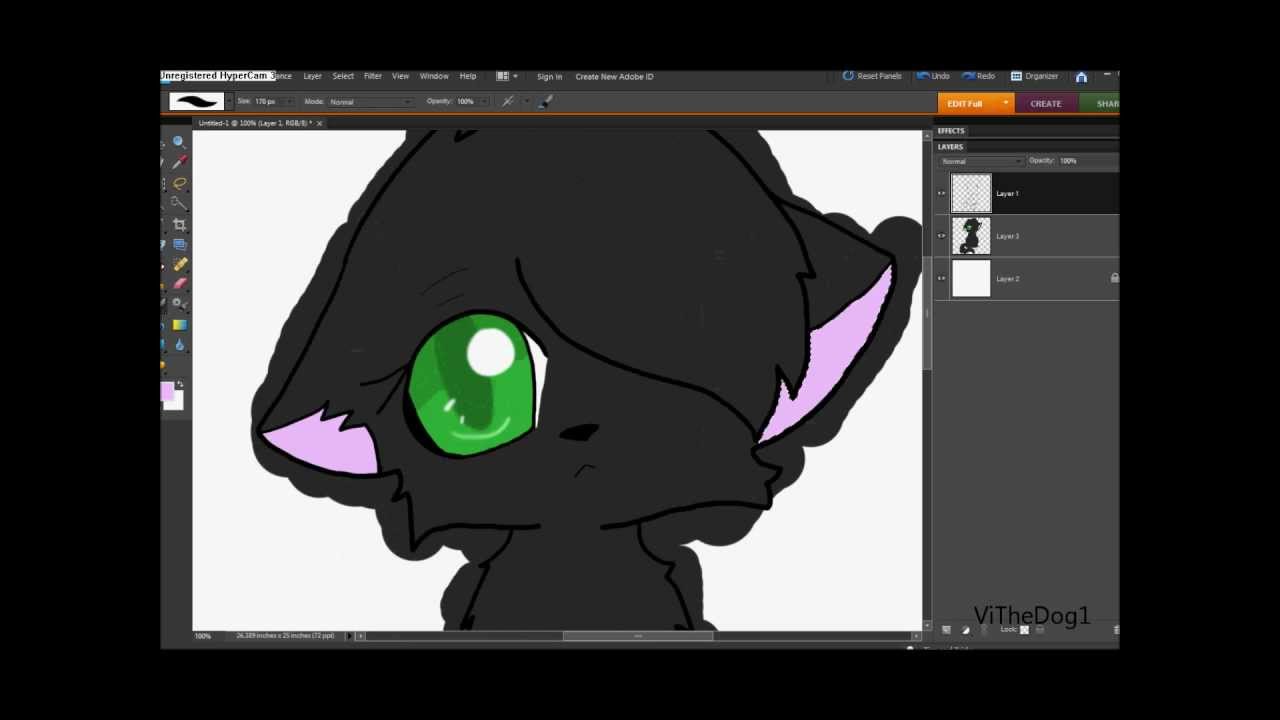Select the Layer 3 cat thumbnail
The width and height of the screenshot is (1280, 720).
970,236
